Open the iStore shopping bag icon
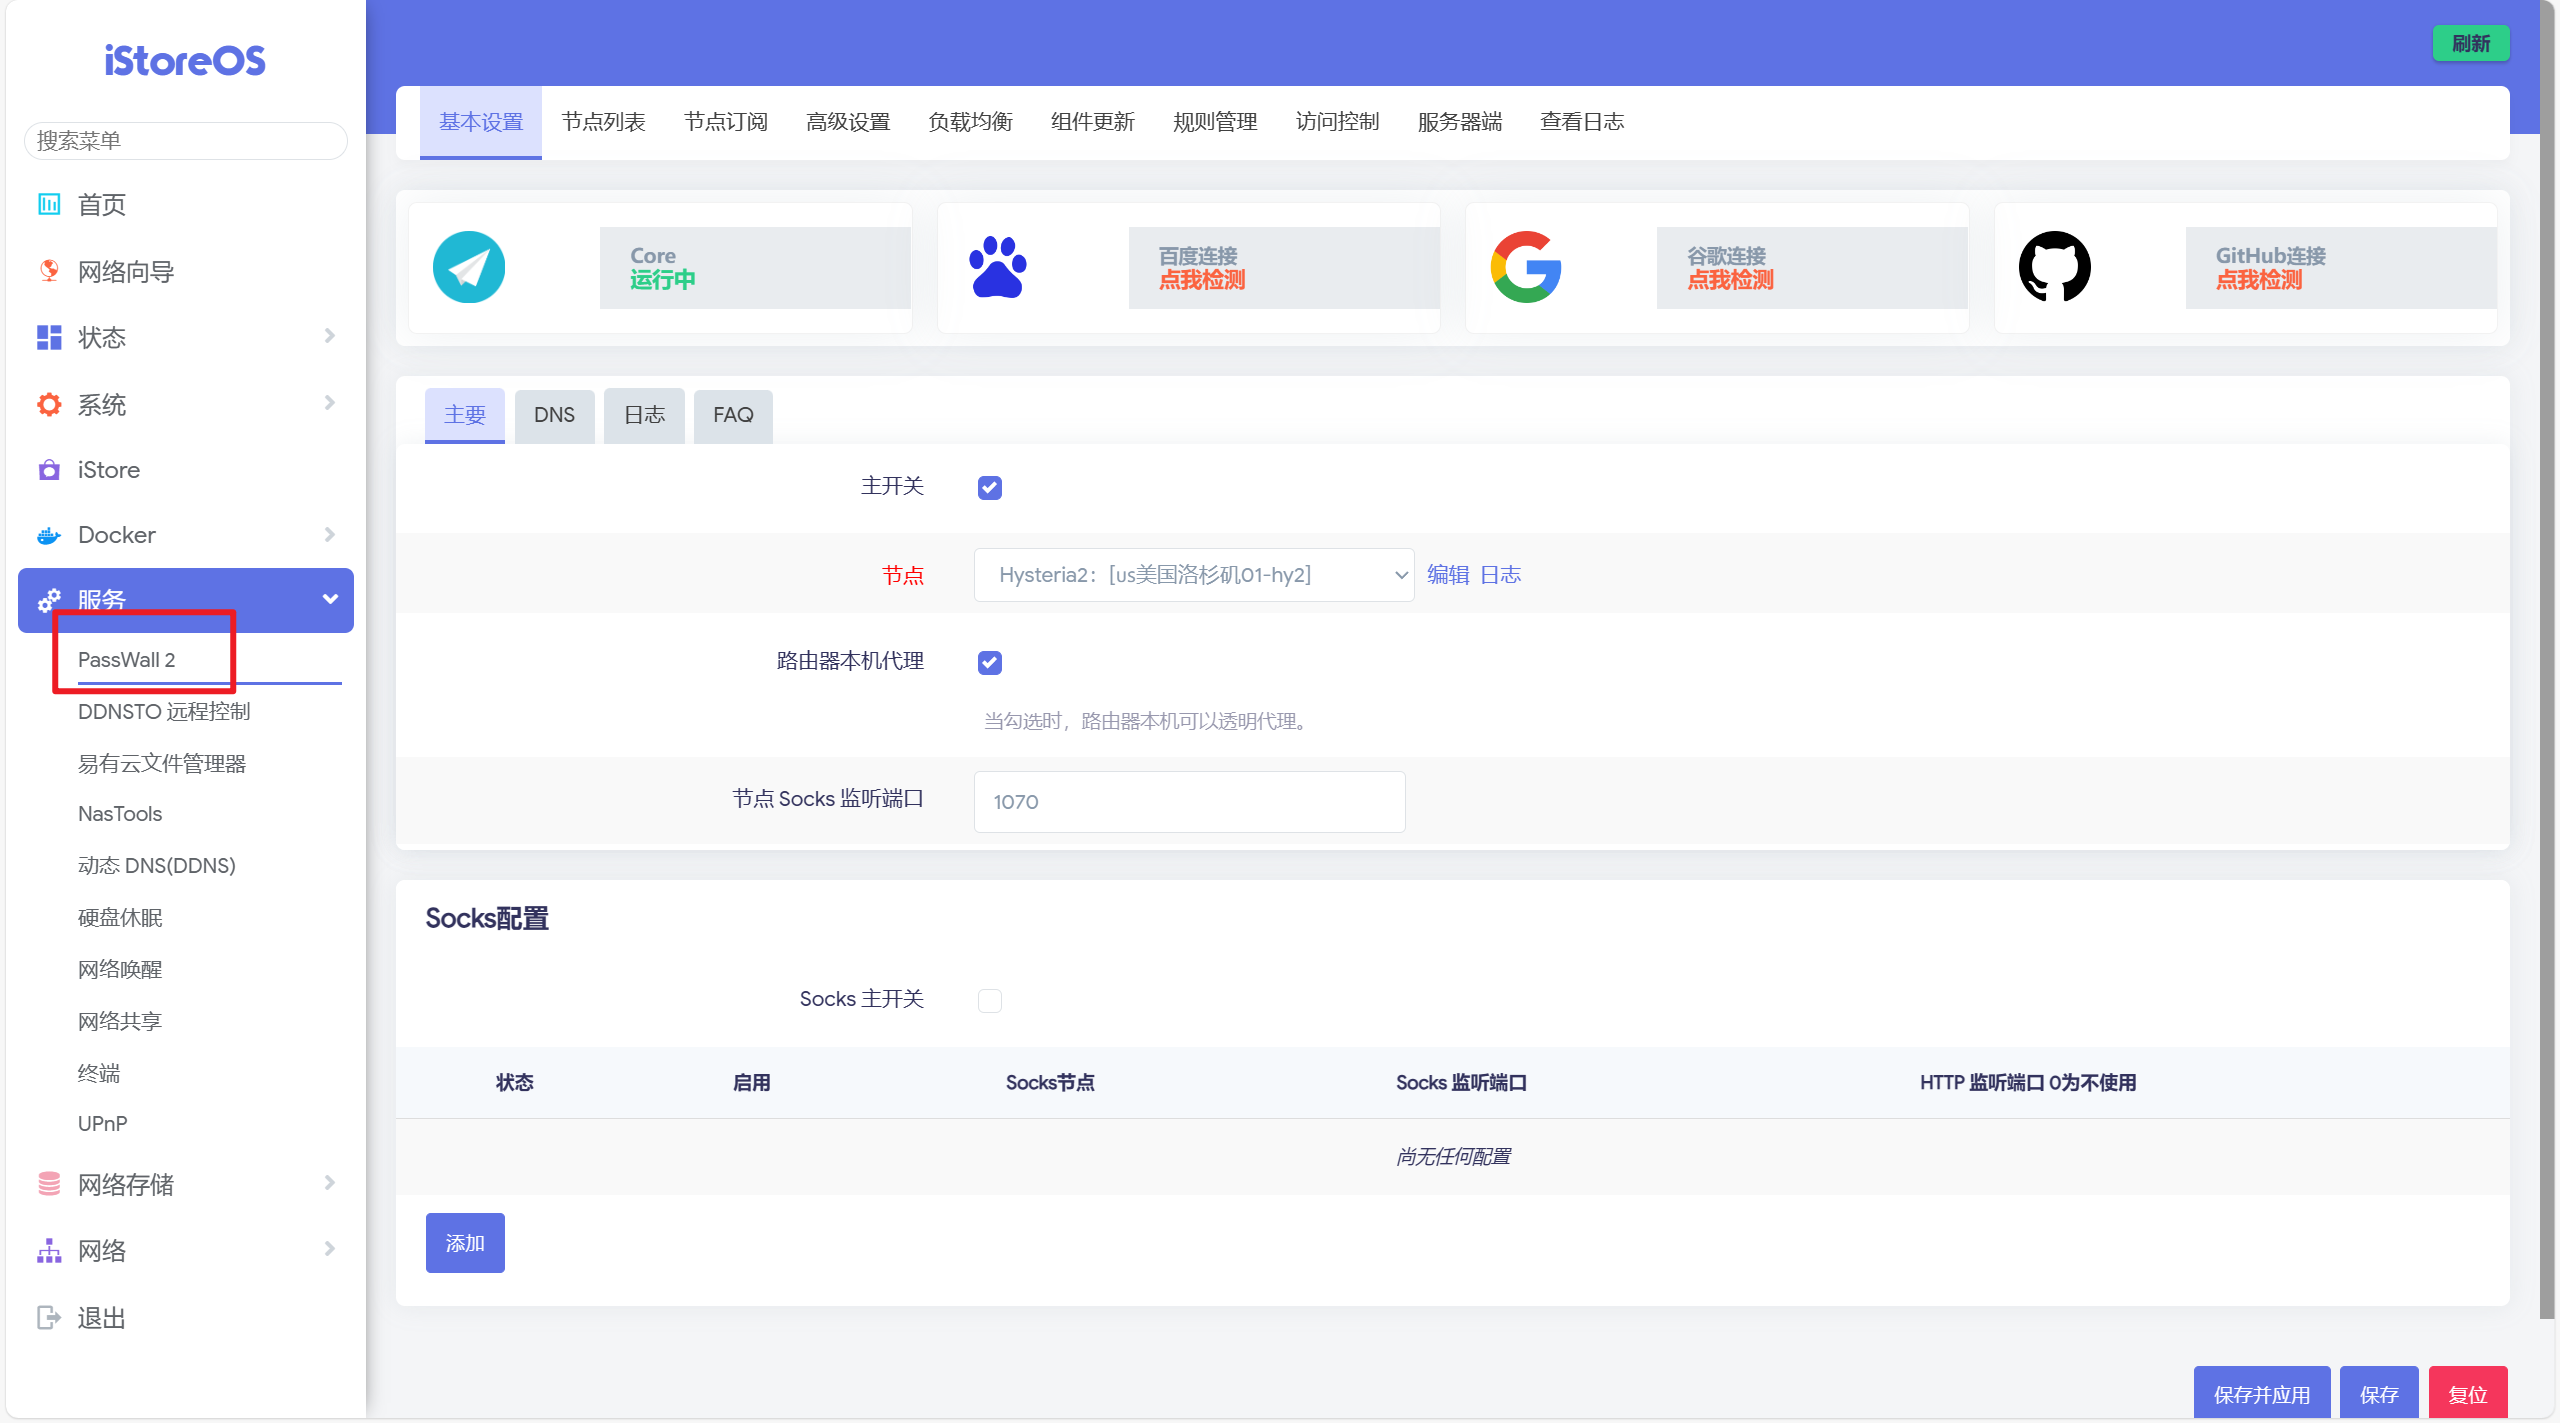2560x1423 pixels. (x=49, y=470)
